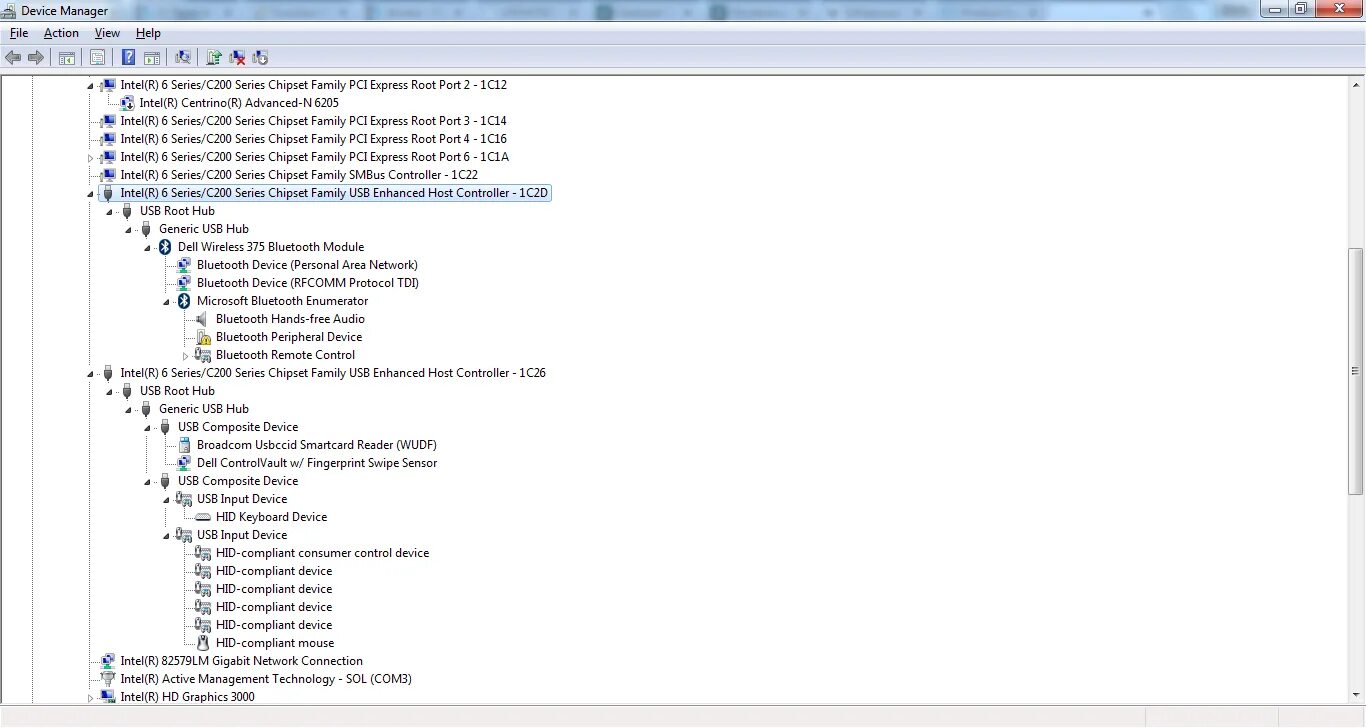Click the Bluetooth Remote Control device icon
1366x728 pixels.
(x=203, y=355)
